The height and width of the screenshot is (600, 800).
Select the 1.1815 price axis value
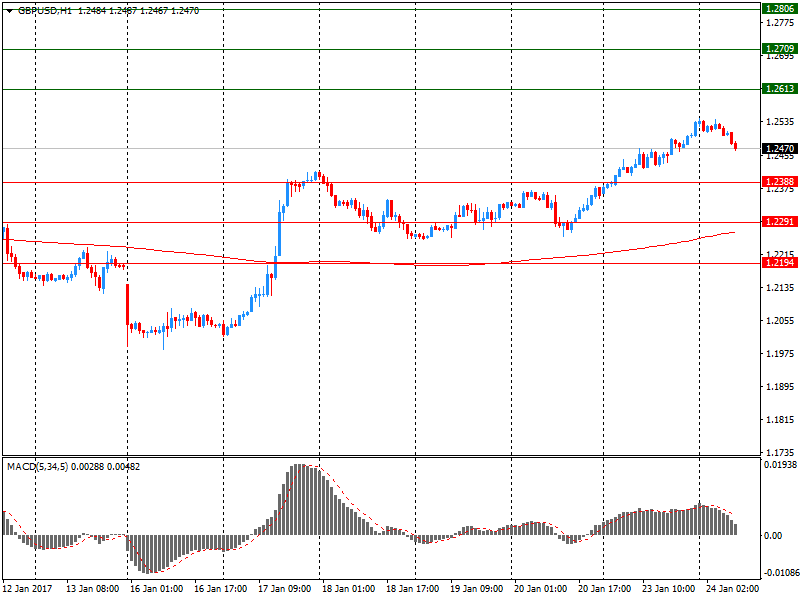[x=781, y=420]
